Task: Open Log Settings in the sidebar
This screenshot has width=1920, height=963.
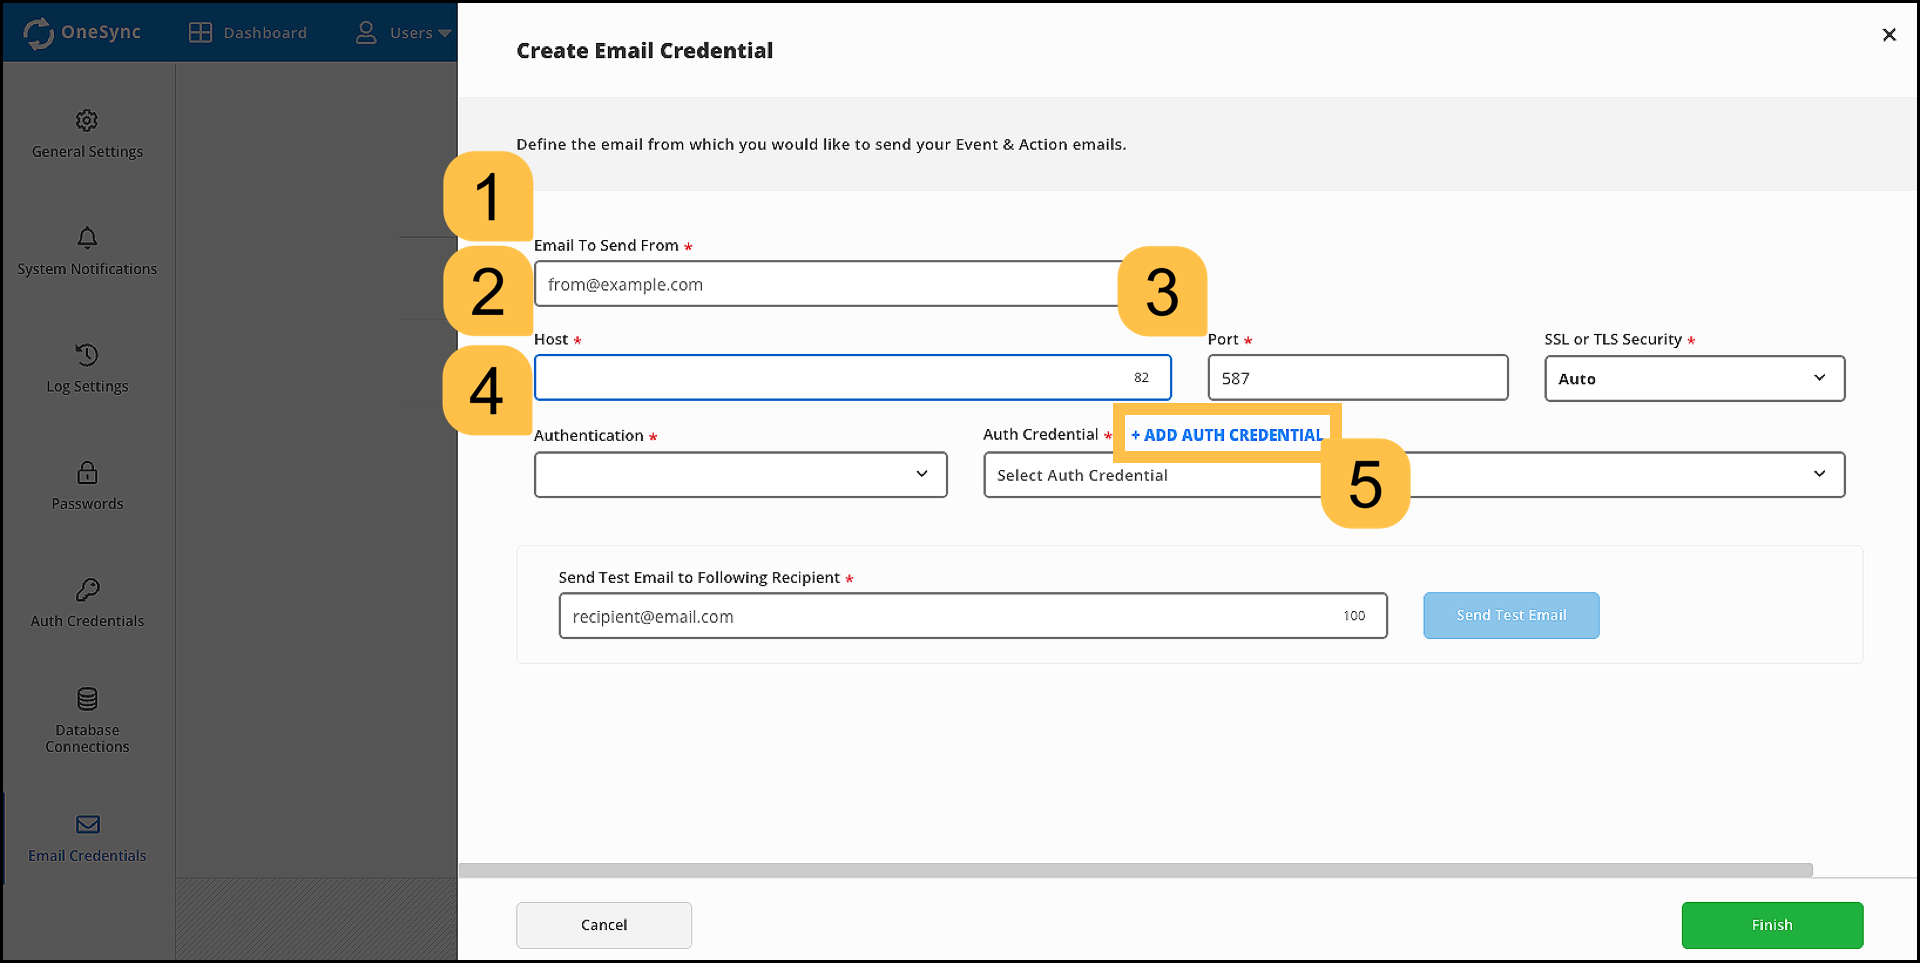Action: click(87, 368)
